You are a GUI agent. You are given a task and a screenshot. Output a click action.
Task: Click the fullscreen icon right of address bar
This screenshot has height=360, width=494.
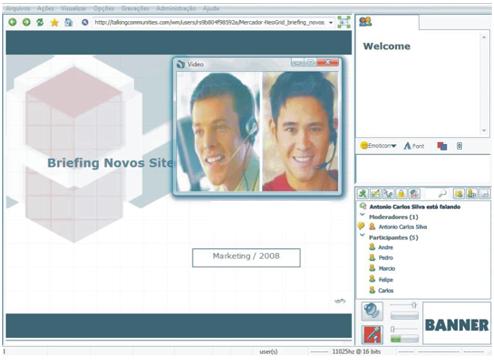(x=344, y=22)
